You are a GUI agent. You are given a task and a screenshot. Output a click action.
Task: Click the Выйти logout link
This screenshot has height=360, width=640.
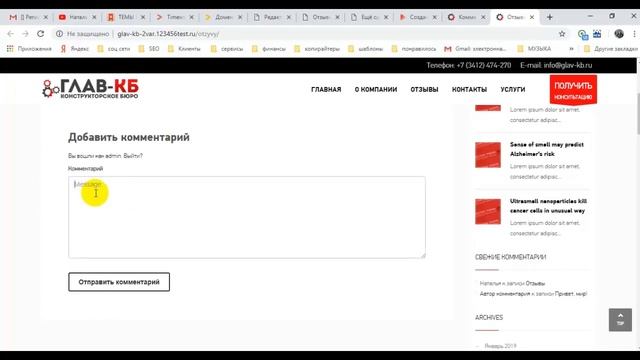click(x=133, y=156)
